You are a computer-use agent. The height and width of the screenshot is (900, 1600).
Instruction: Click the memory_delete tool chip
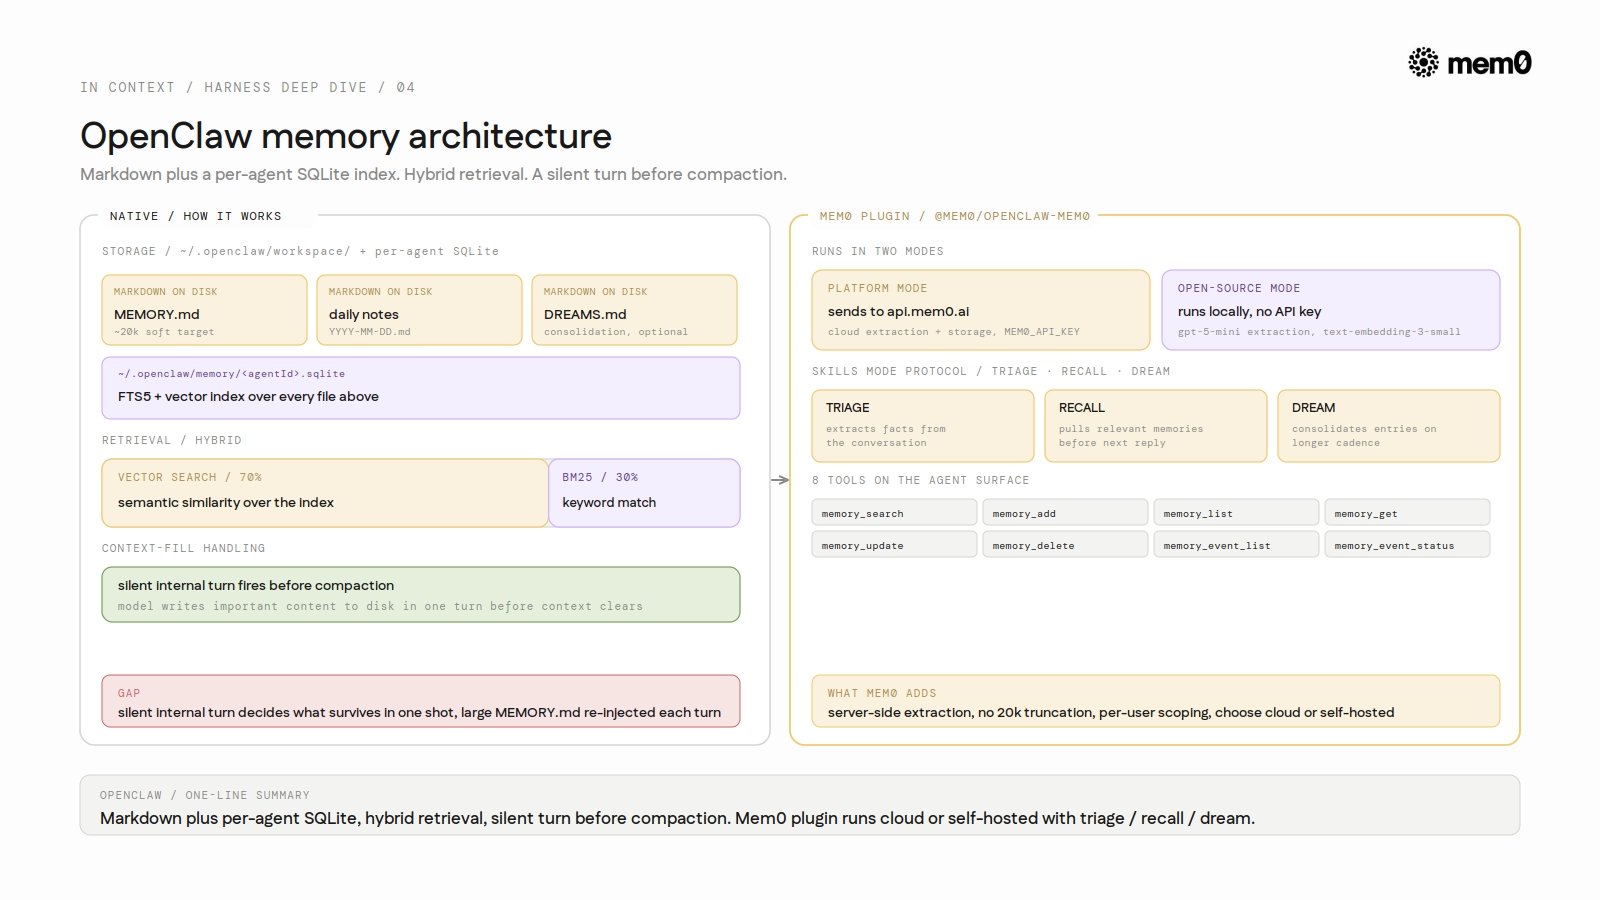(1065, 544)
